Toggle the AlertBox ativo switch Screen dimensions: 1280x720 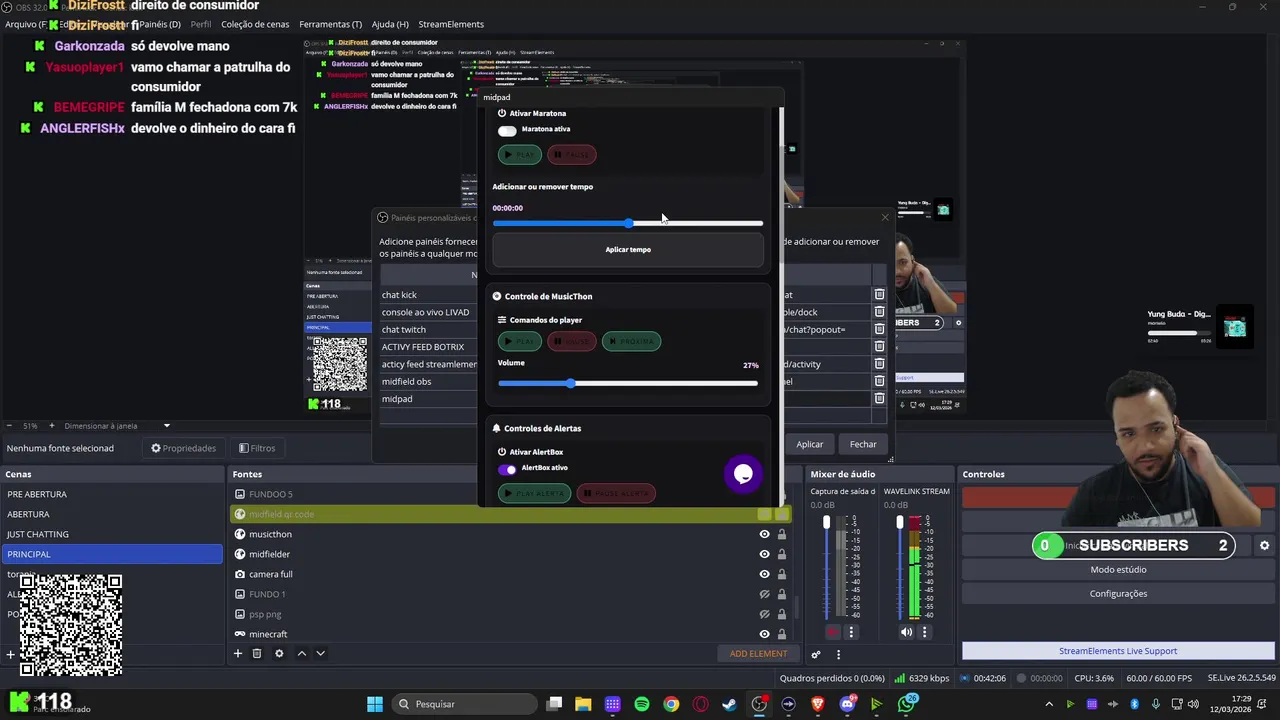(507, 469)
